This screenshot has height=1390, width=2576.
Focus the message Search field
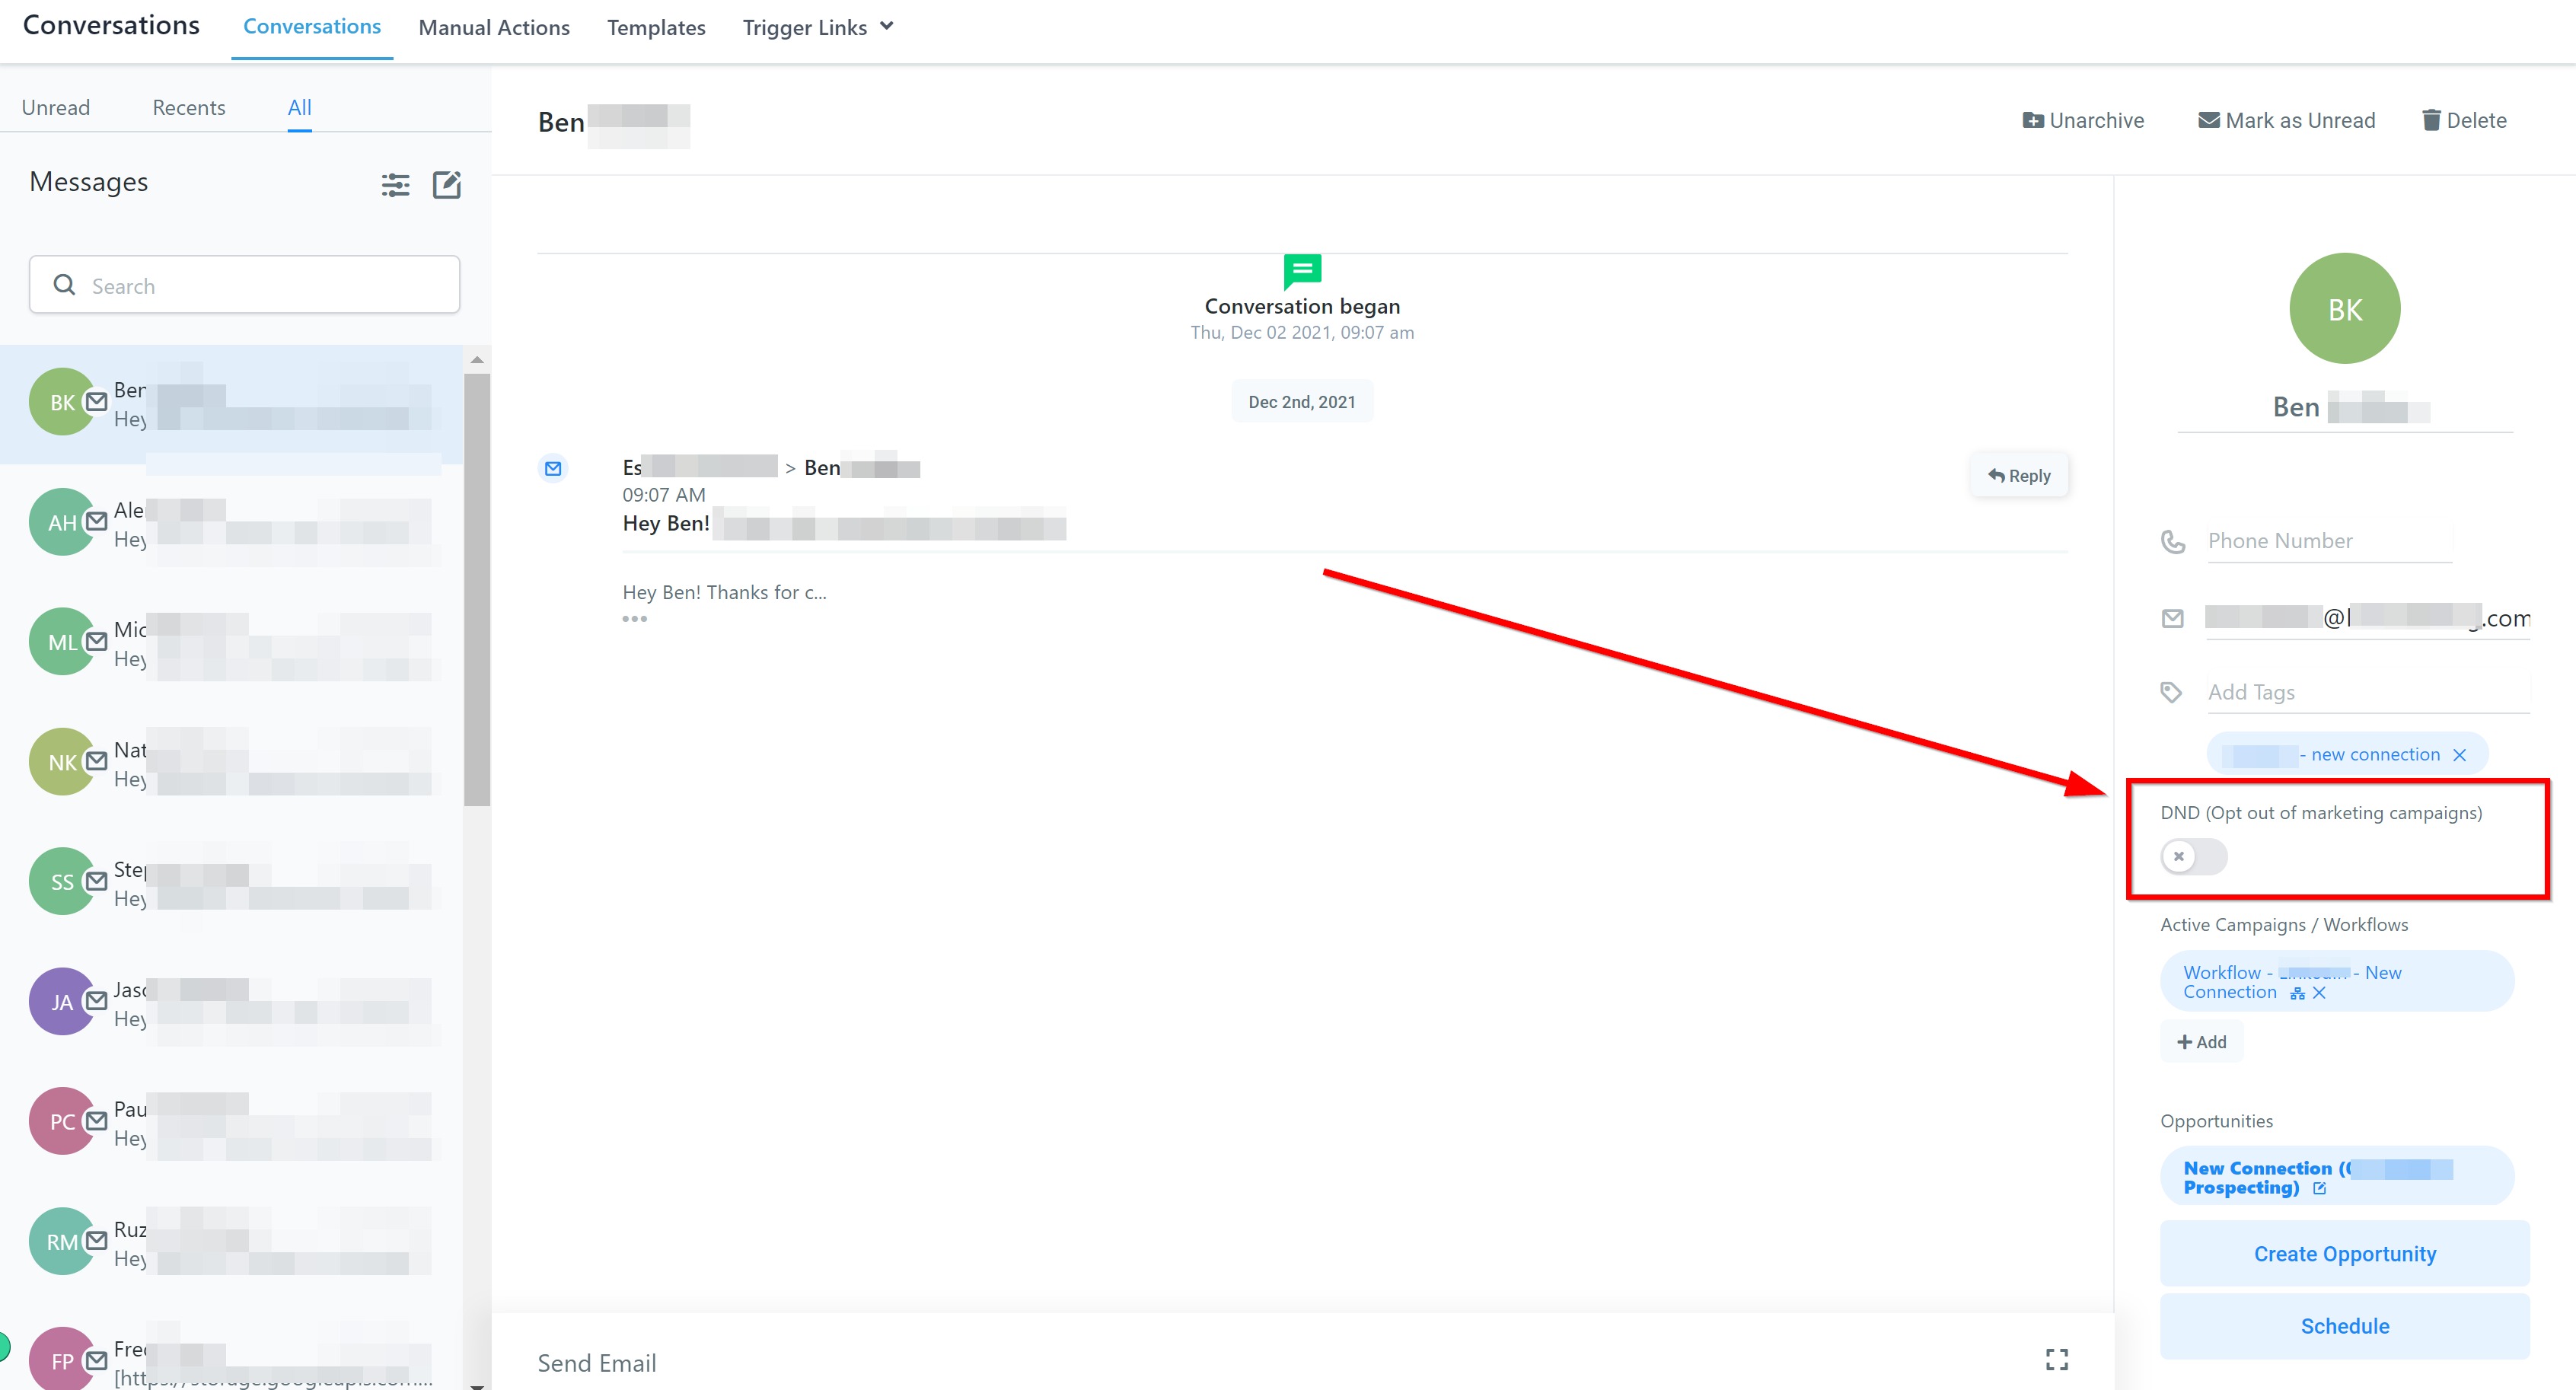(x=245, y=285)
